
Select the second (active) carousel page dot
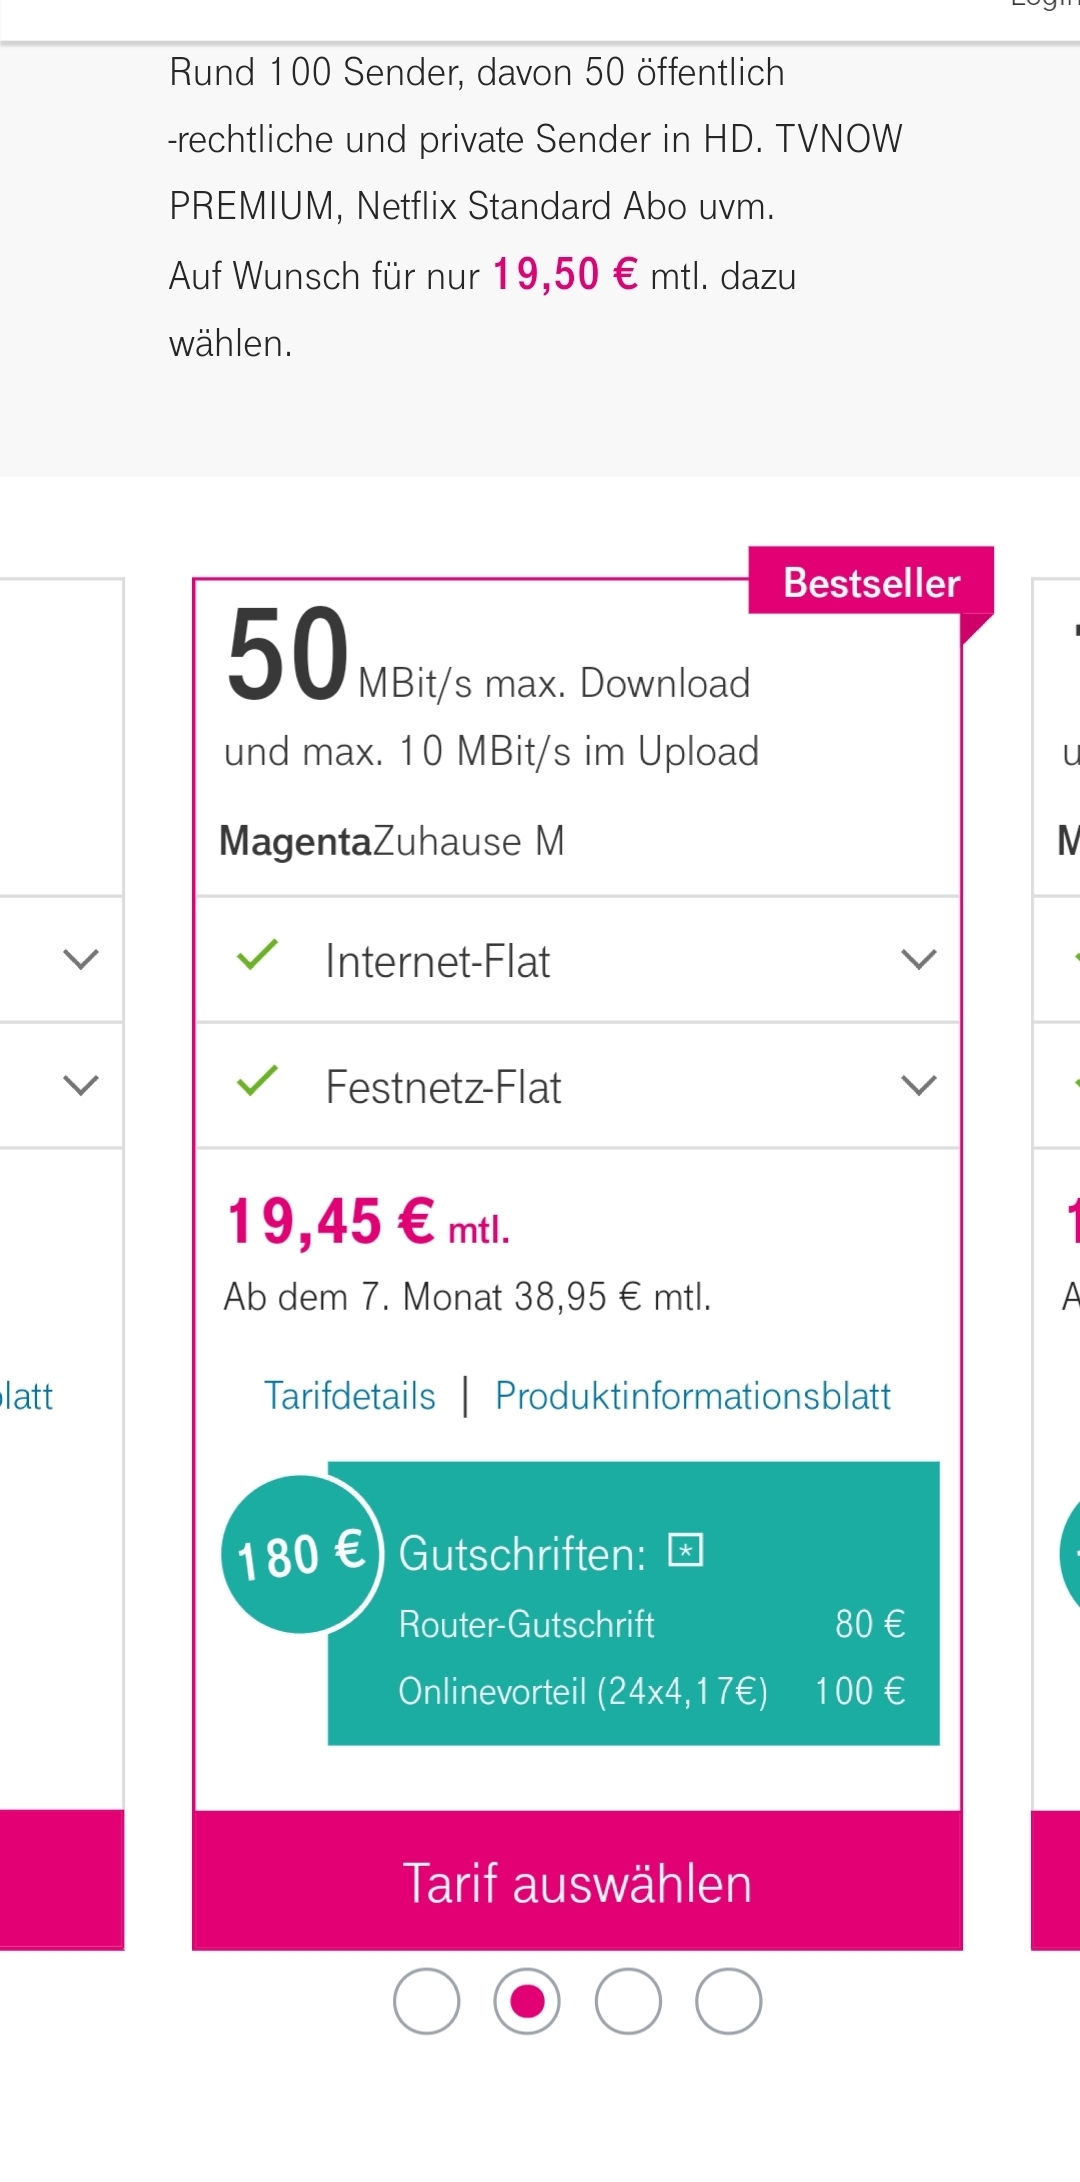(x=527, y=2001)
